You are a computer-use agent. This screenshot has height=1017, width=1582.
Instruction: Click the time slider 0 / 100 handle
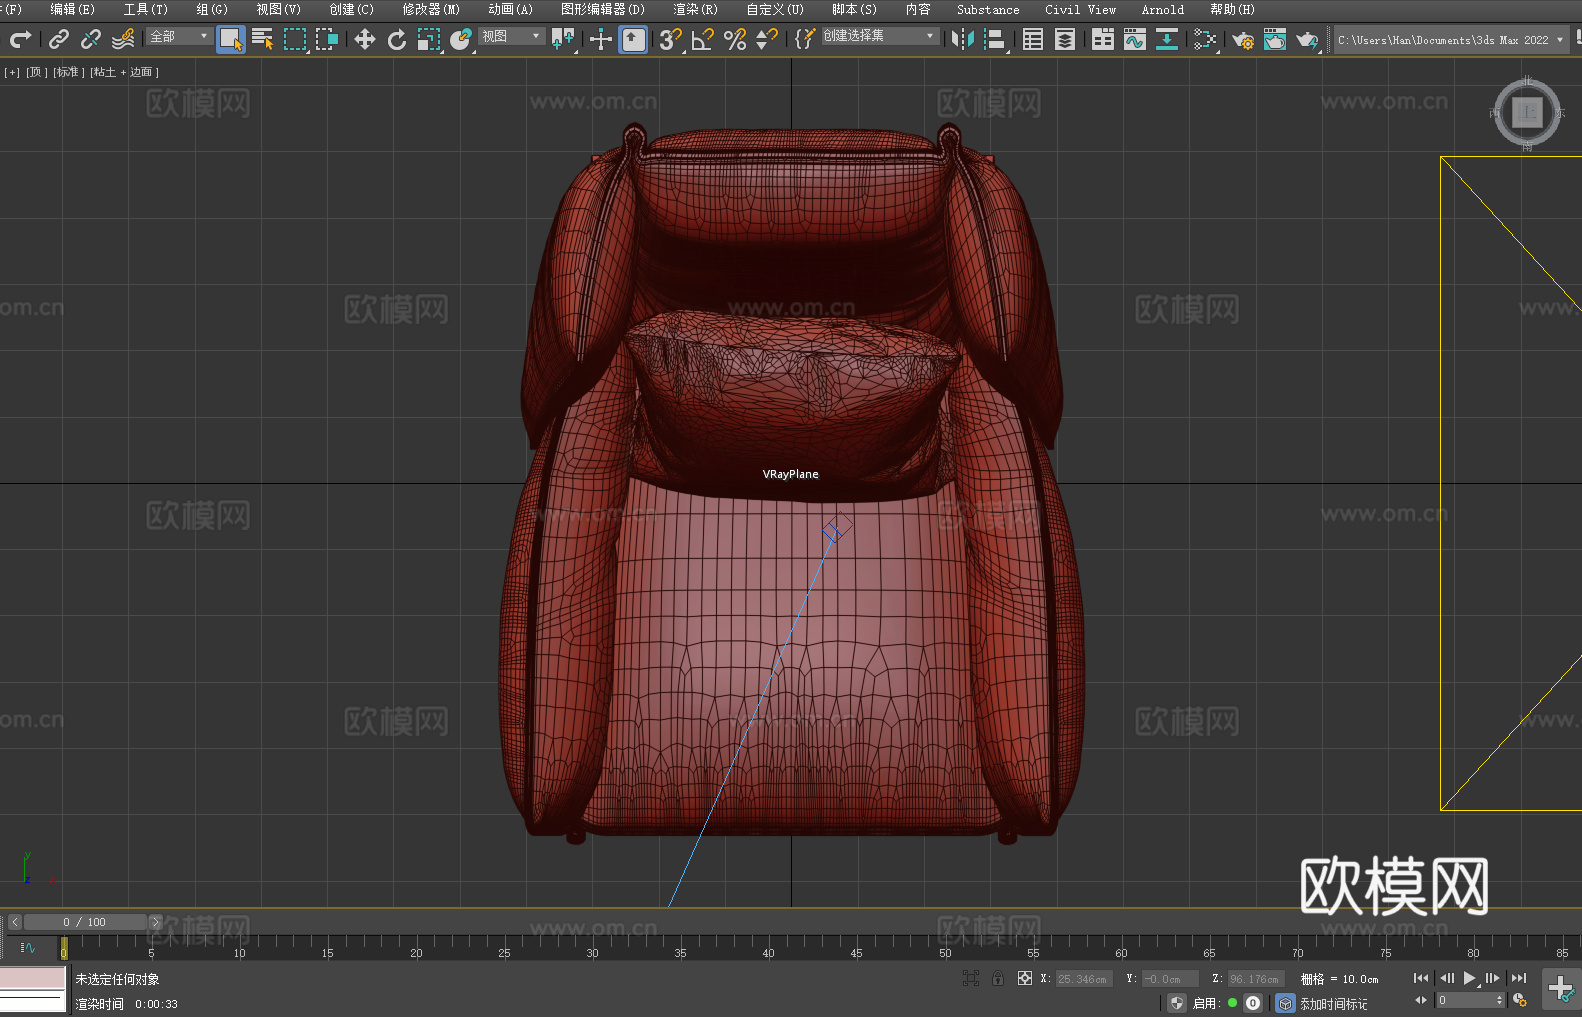point(85,922)
